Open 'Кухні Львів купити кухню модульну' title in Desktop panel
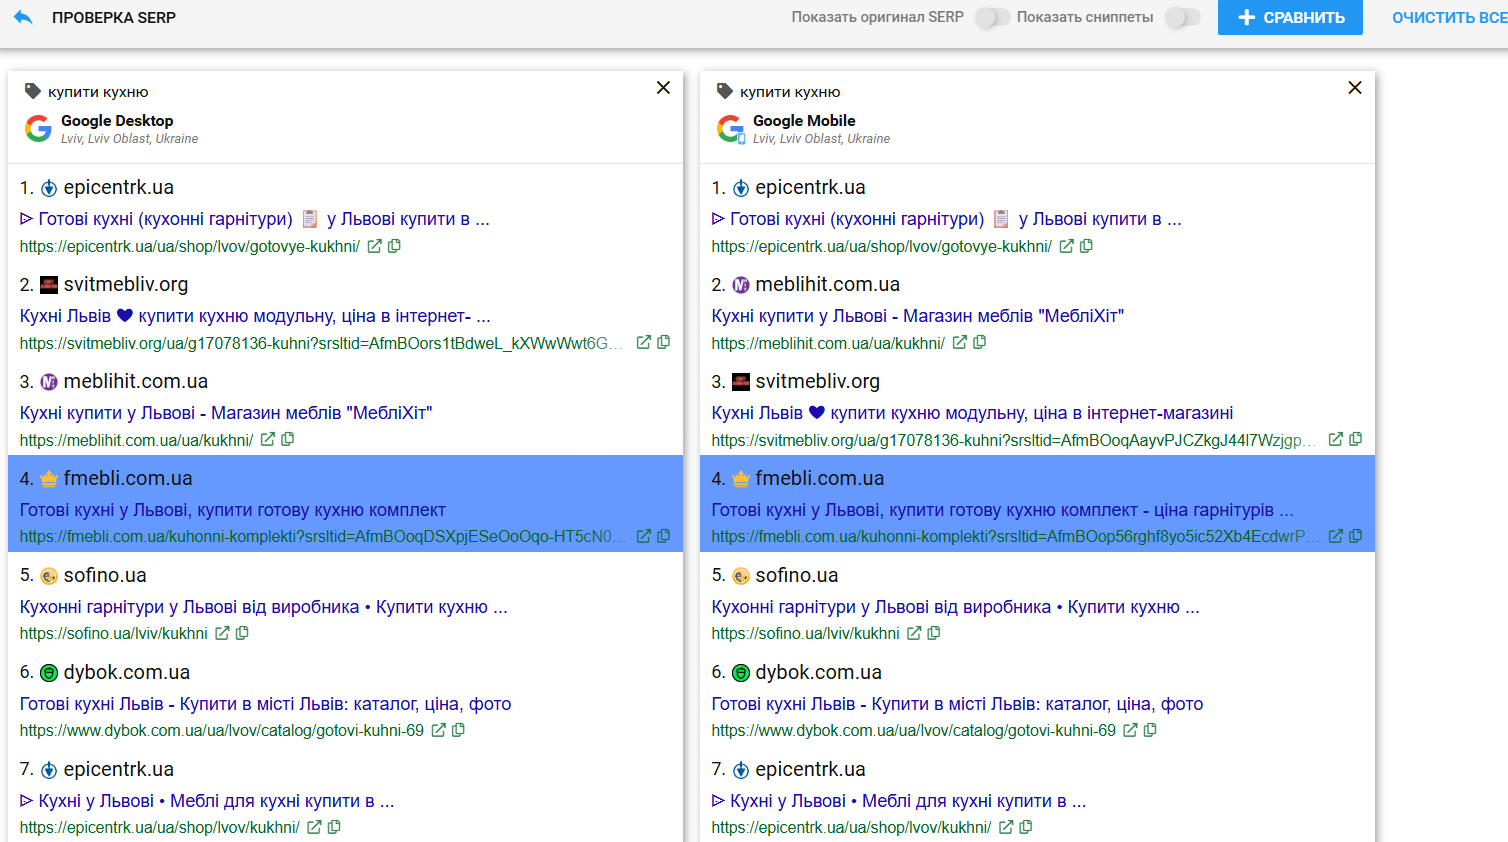 tap(255, 316)
